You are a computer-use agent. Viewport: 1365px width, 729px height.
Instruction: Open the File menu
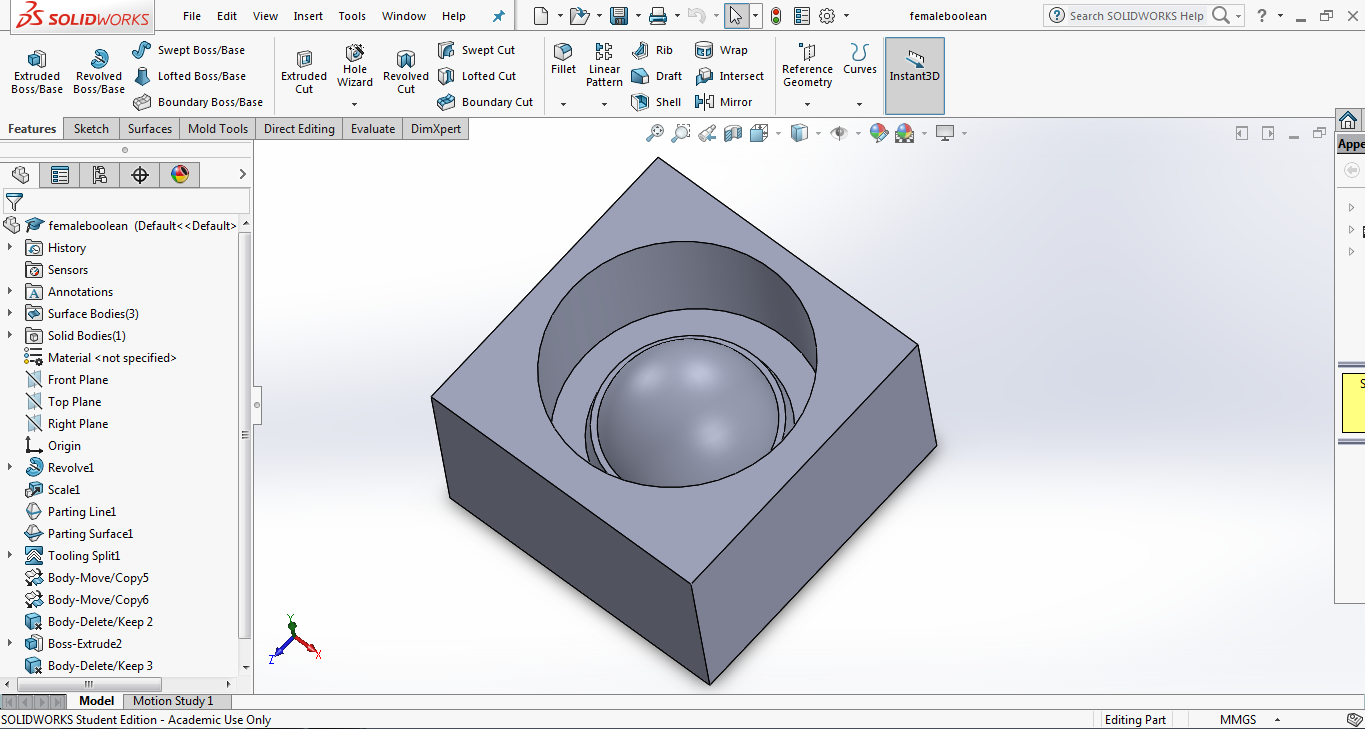(x=192, y=16)
